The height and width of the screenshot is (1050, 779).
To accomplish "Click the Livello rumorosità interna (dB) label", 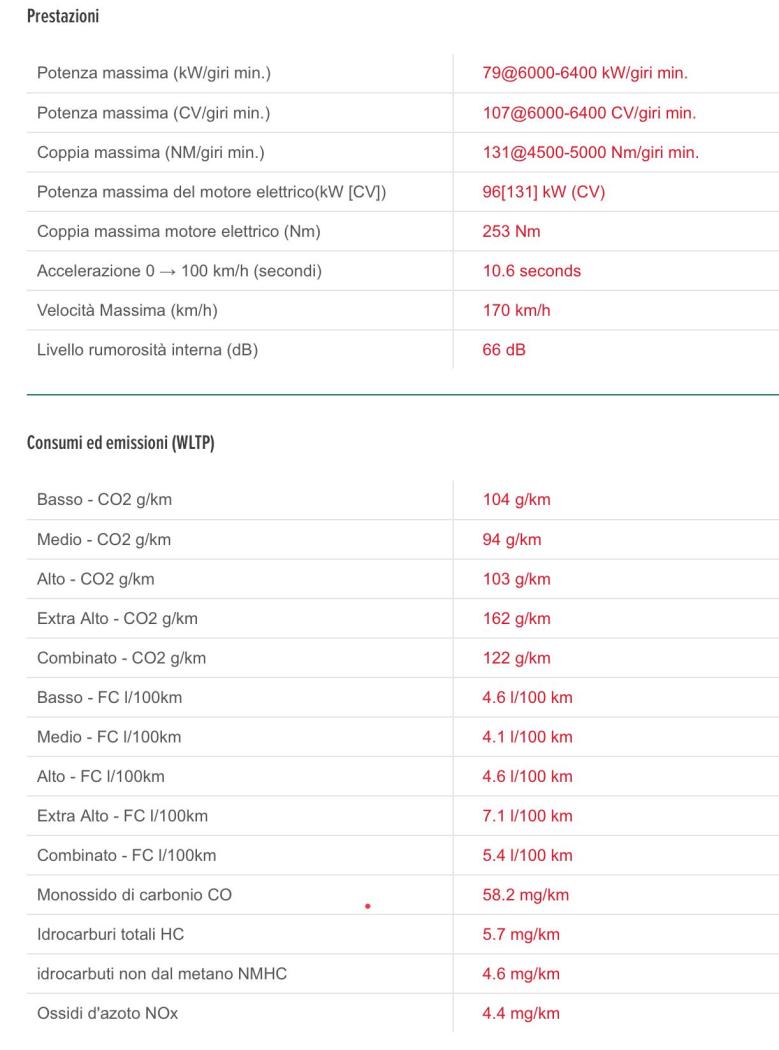I will 148,349.
